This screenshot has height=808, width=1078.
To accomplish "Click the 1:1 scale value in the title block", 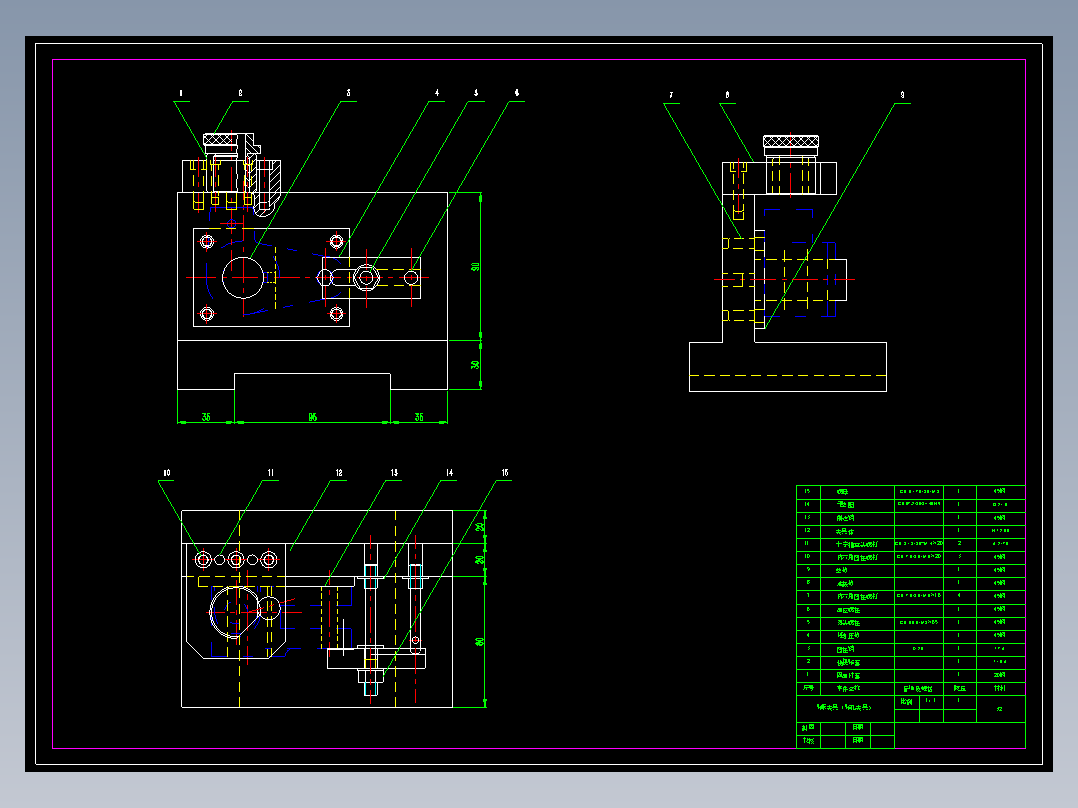I will coord(931,701).
